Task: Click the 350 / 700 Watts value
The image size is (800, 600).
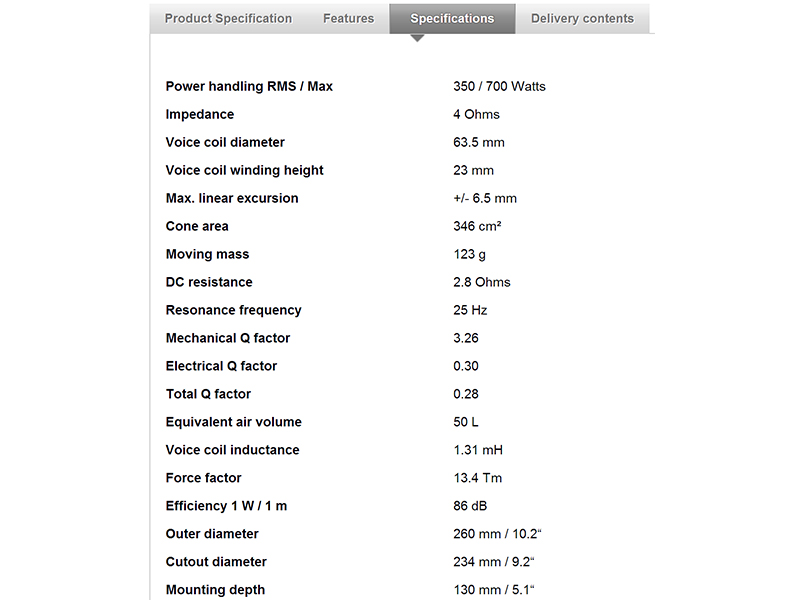Action: (x=499, y=86)
